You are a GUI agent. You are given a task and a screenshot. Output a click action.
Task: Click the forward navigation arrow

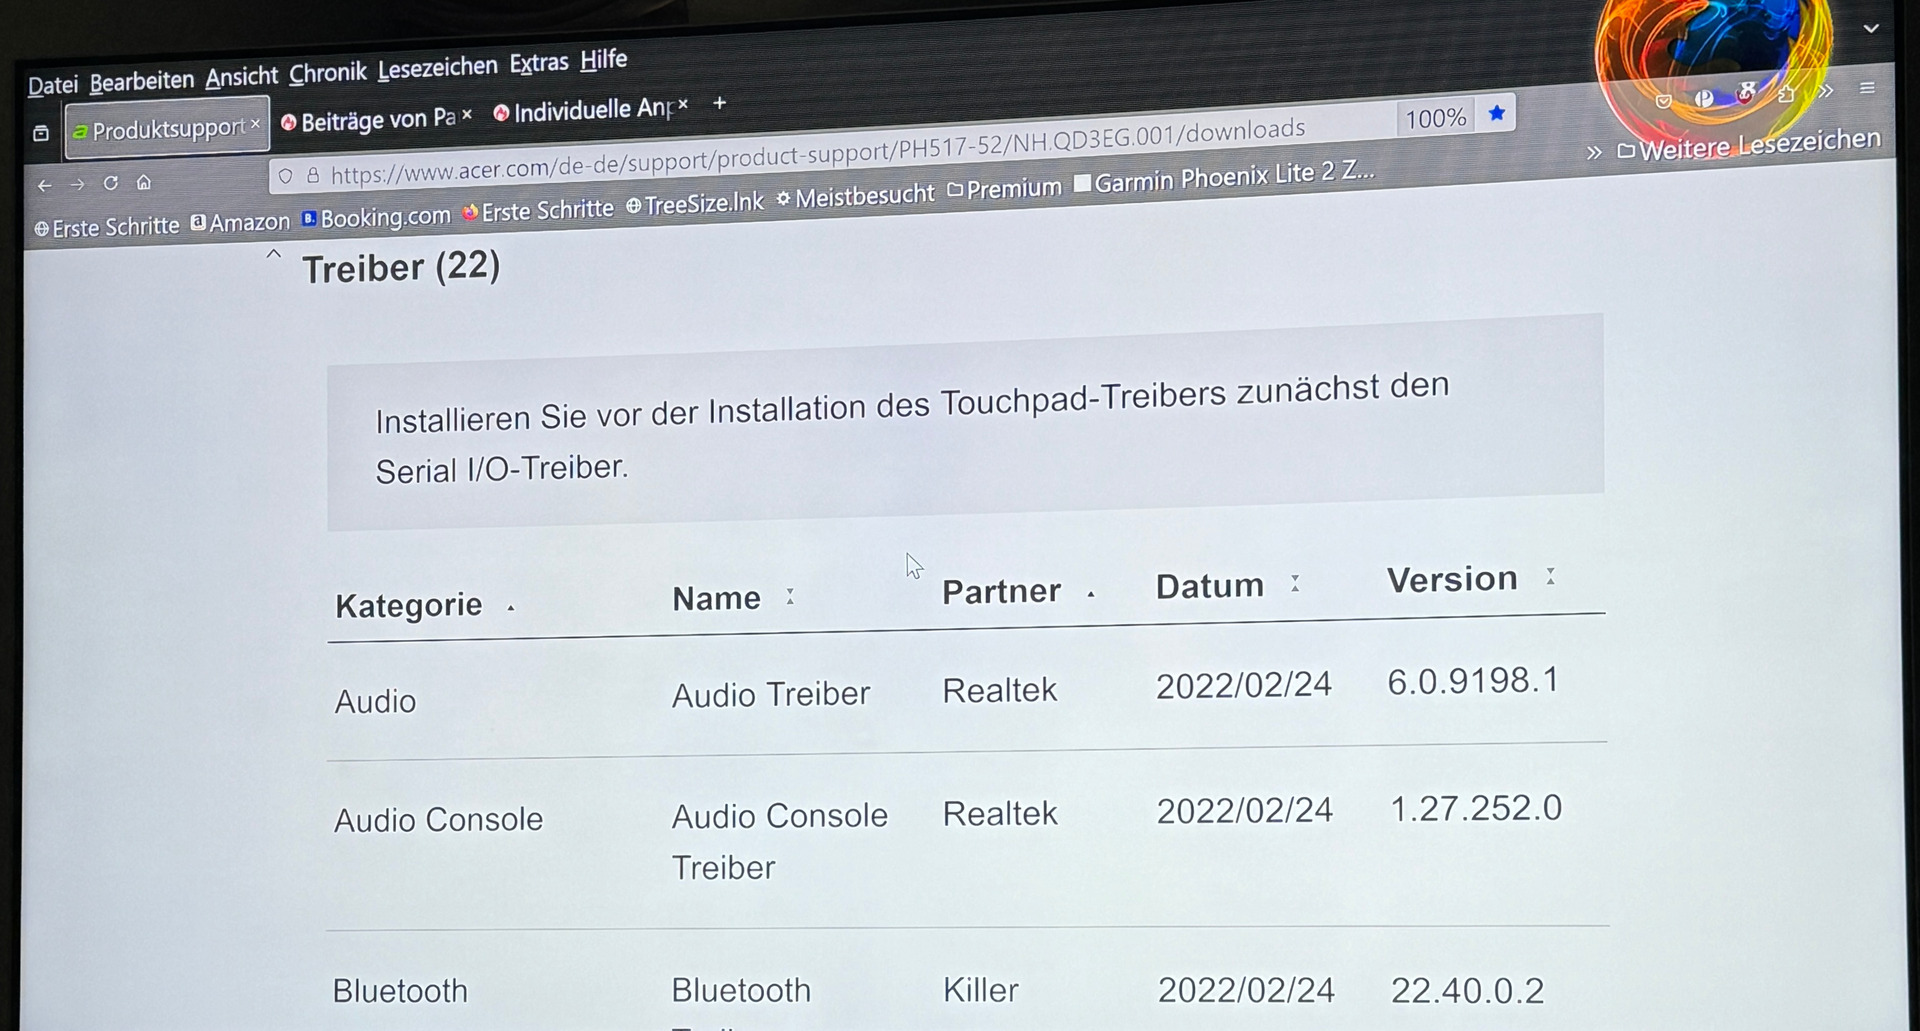(77, 184)
